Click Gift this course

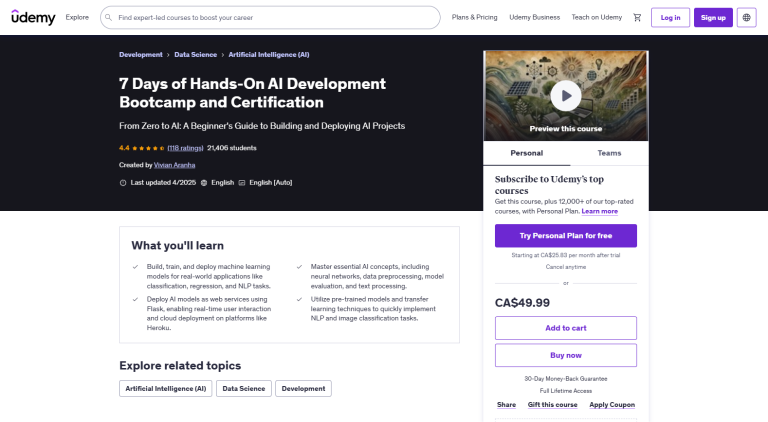coord(552,405)
